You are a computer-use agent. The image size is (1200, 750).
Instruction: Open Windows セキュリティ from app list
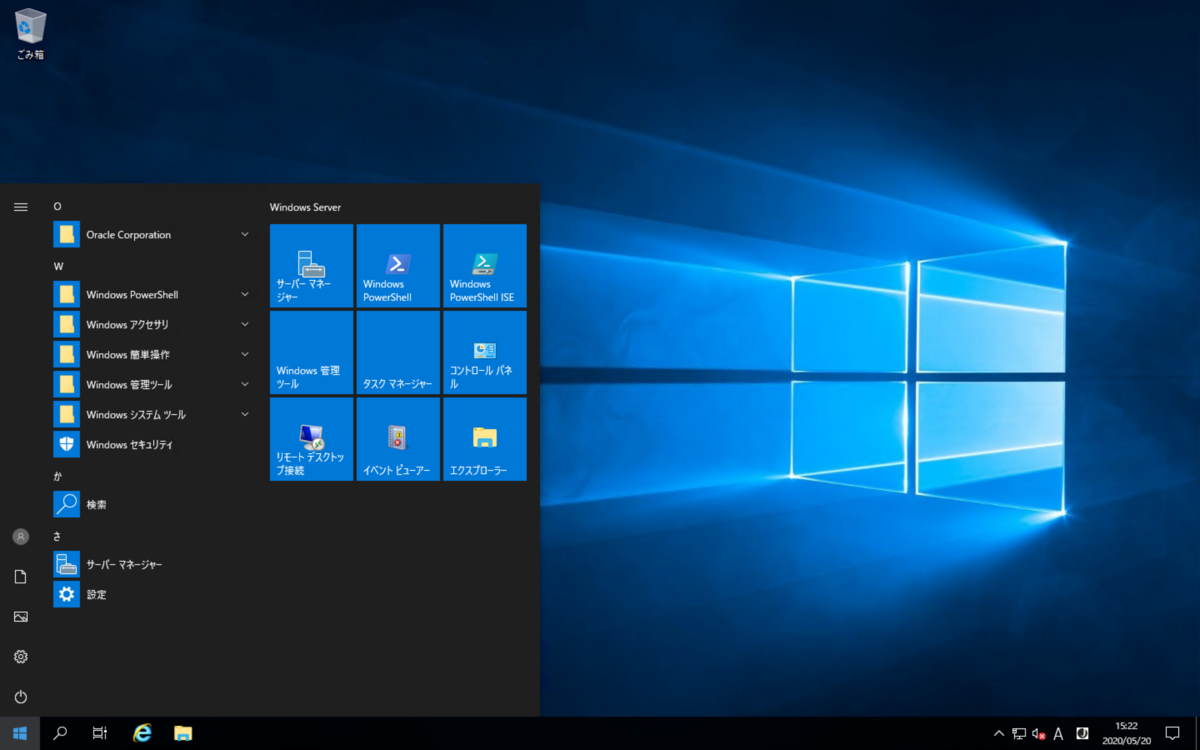click(x=153, y=445)
